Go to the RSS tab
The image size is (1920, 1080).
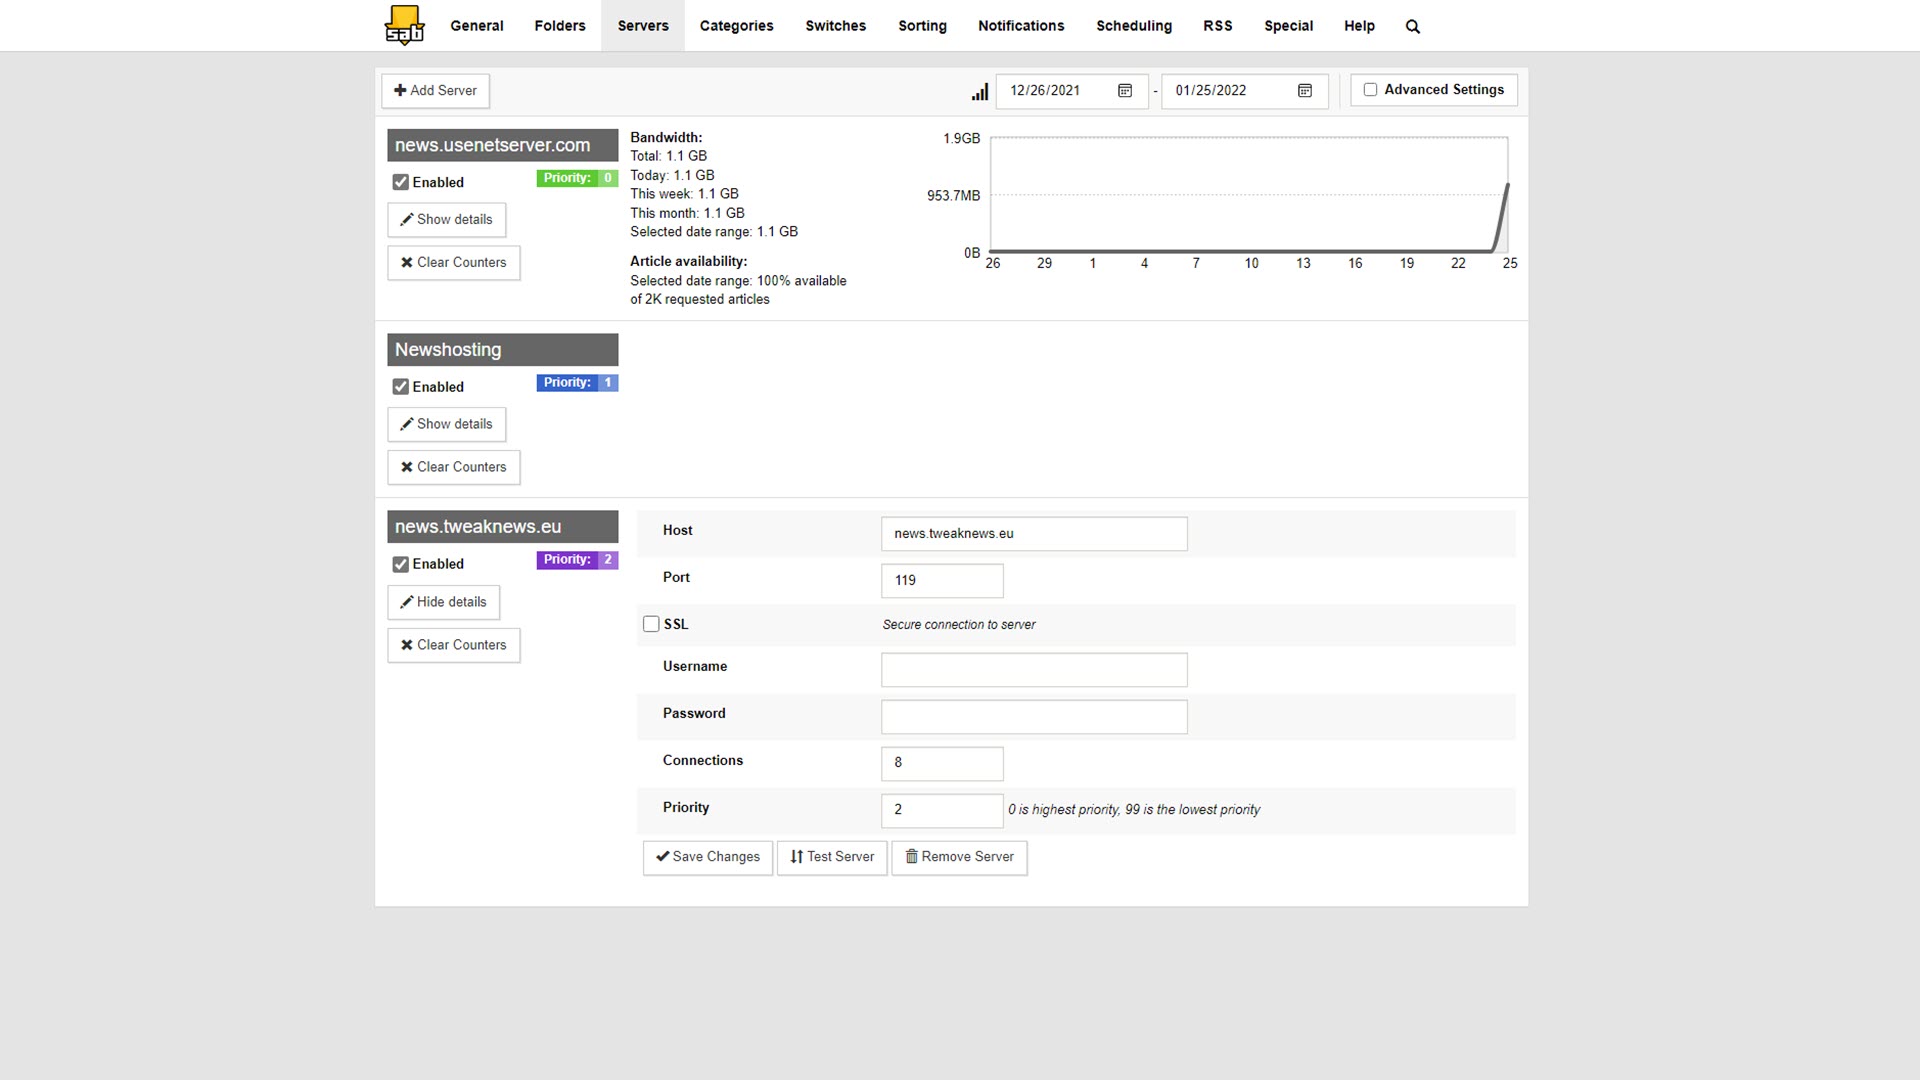coord(1218,26)
